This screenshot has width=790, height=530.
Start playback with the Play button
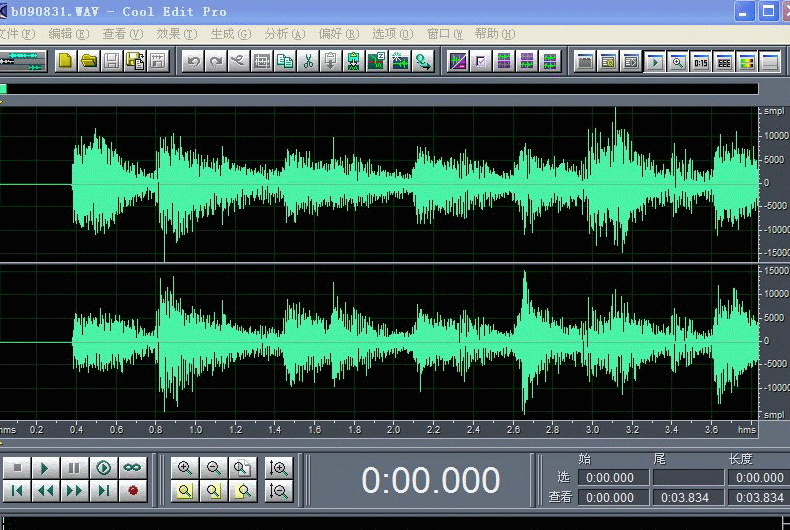coord(45,468)
